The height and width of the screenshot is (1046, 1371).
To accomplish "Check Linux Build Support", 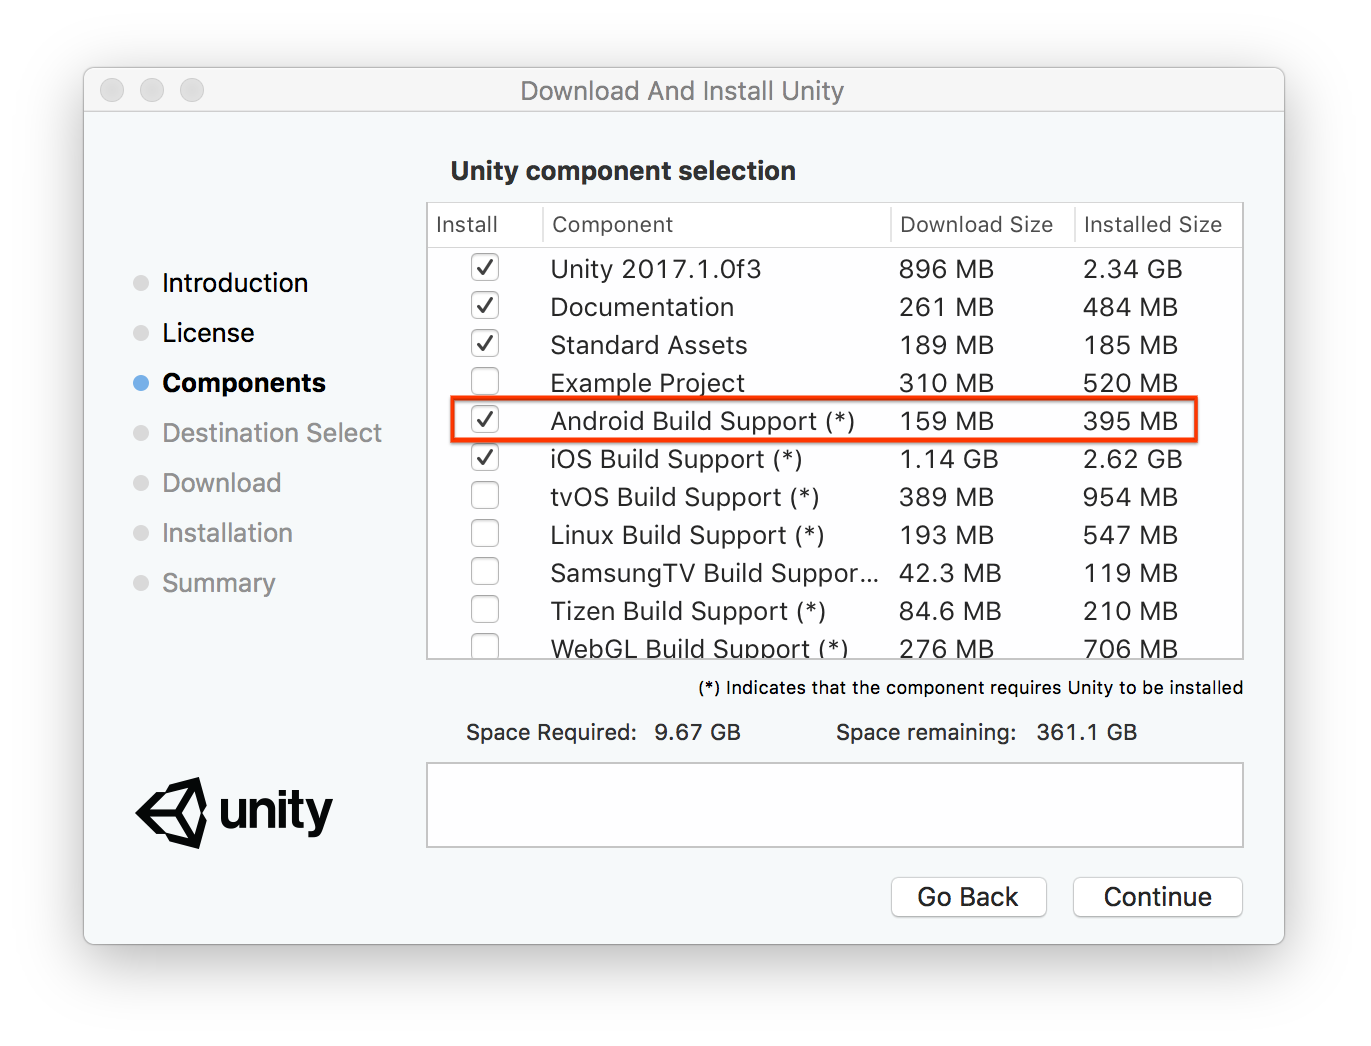I will [x=484, y=533].
